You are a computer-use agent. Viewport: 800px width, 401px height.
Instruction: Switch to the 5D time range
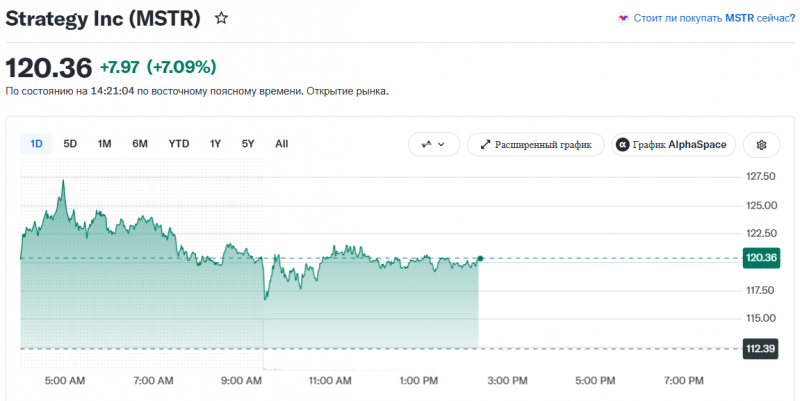click(x=70, y=144)
